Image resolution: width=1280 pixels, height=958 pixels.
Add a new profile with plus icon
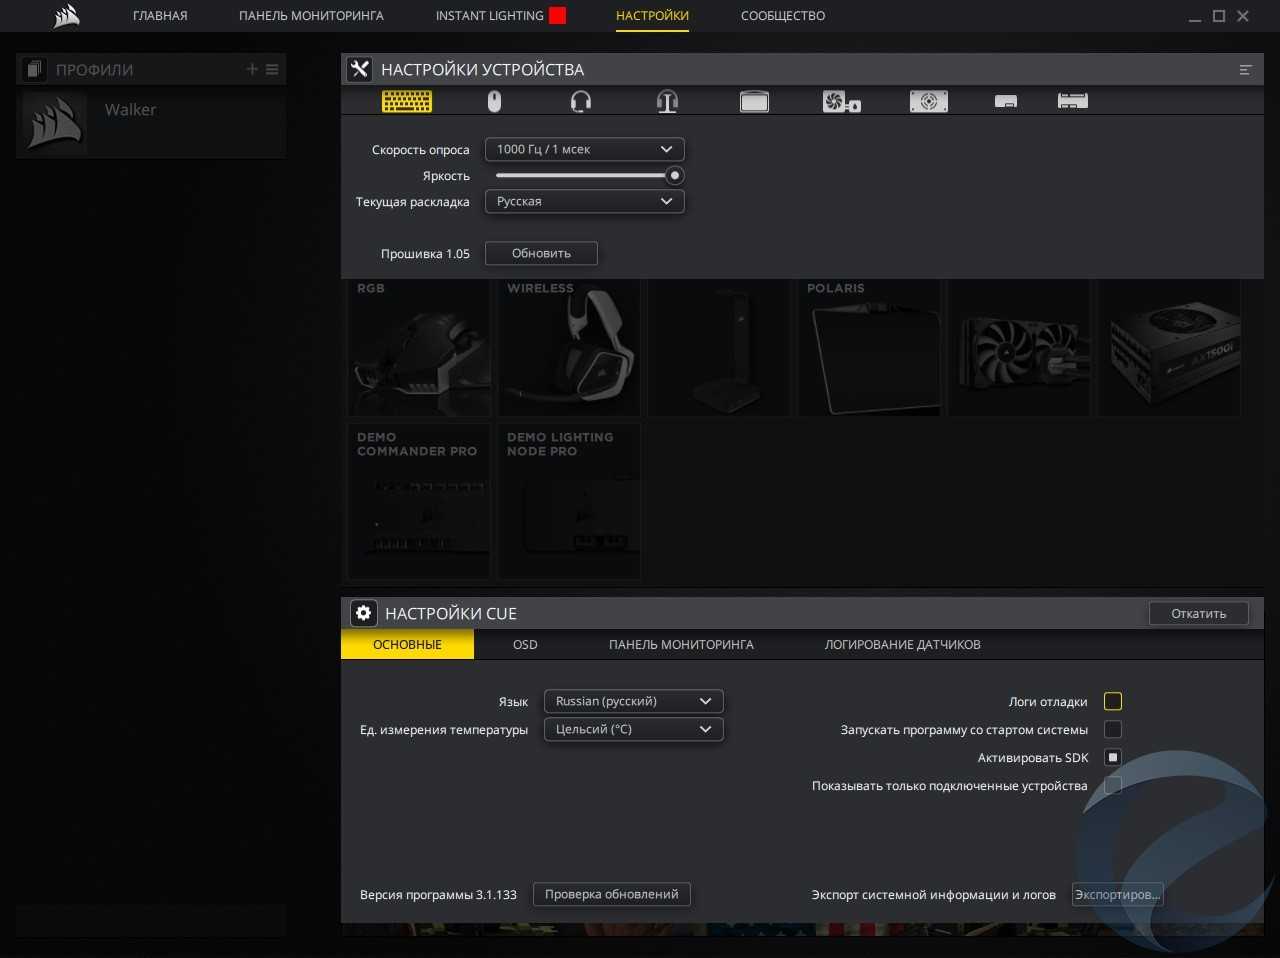(x=252, y=69)
